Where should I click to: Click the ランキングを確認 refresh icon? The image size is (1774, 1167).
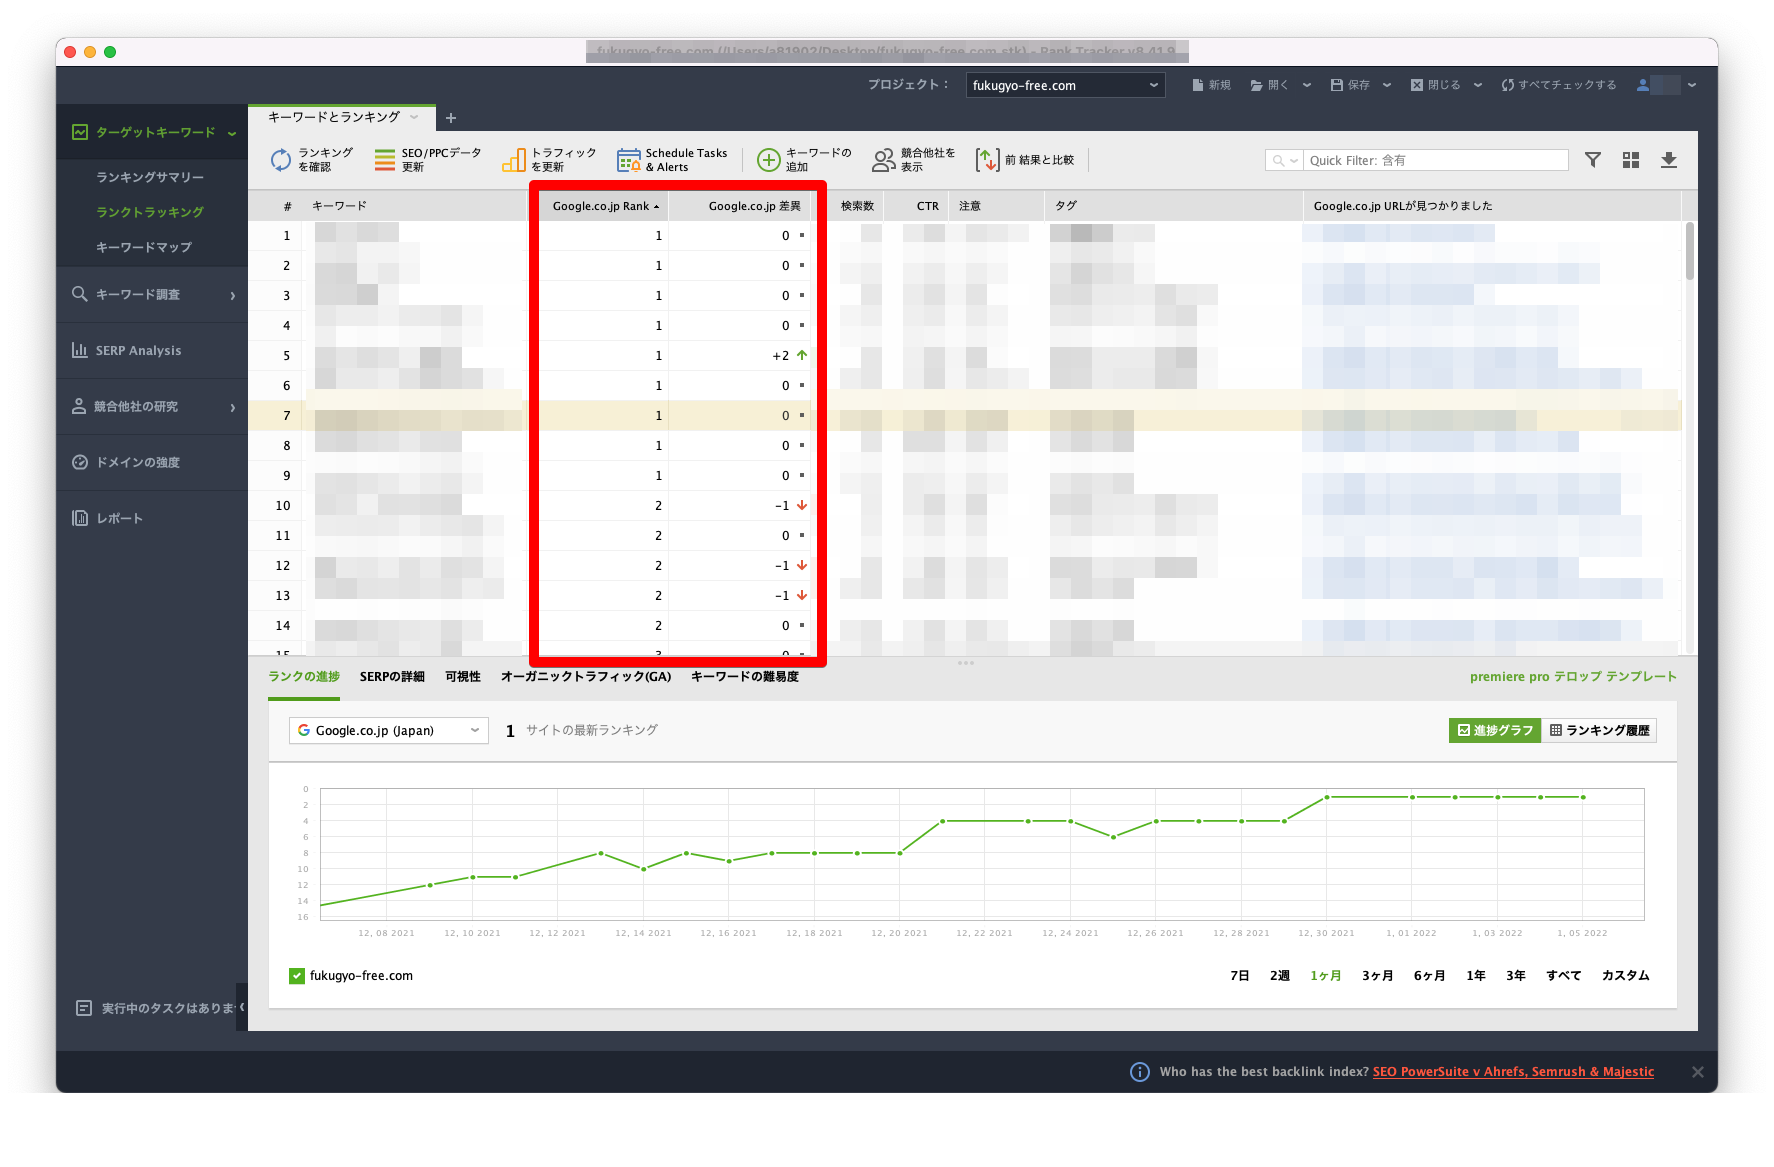281,160
